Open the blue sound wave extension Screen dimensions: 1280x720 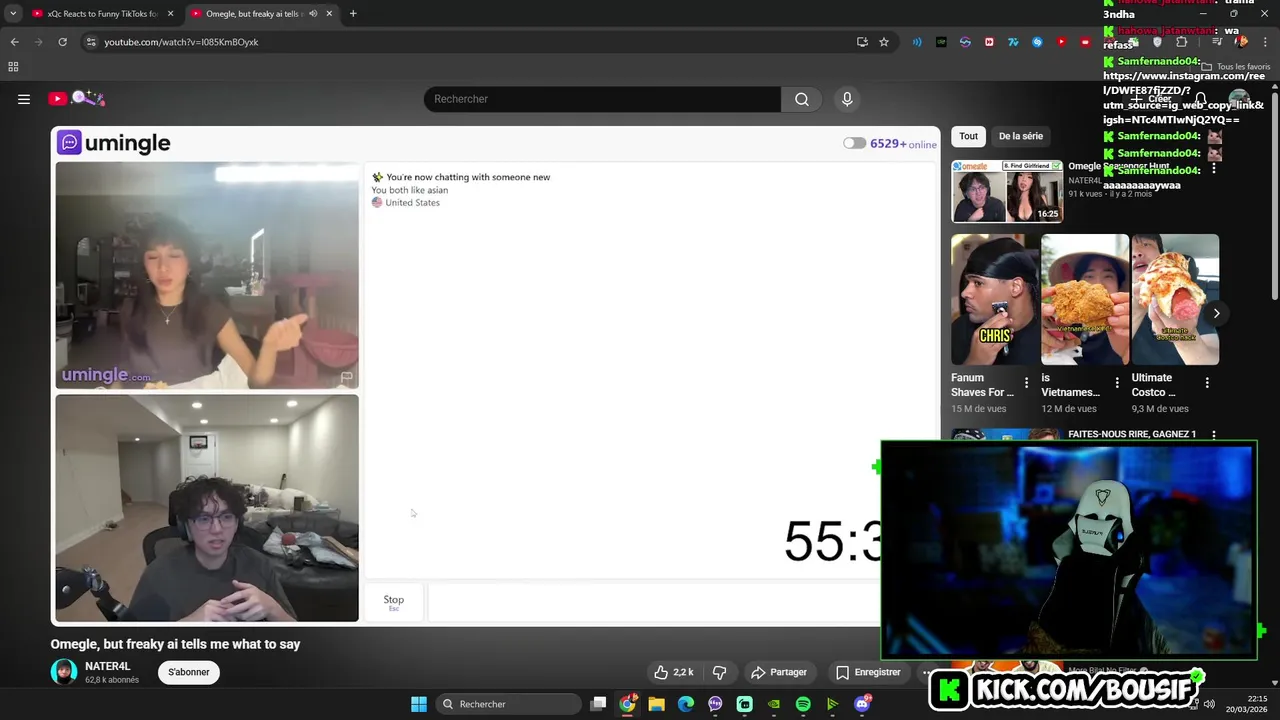(917, 42)
